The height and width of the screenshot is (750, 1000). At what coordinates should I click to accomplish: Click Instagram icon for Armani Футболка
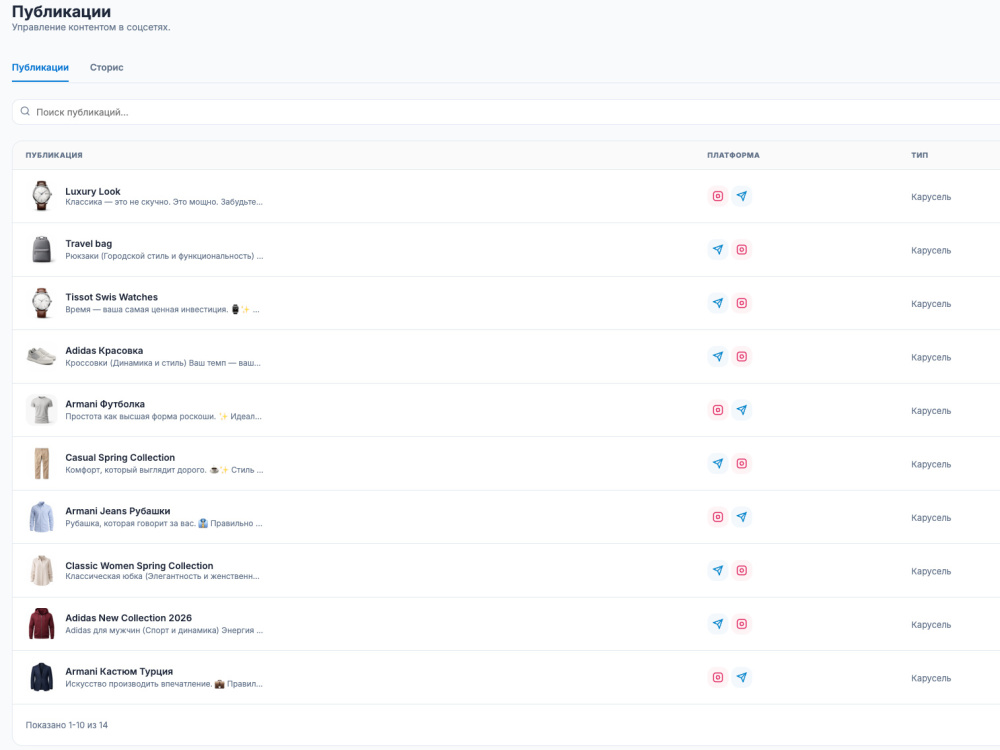(717, 410)
